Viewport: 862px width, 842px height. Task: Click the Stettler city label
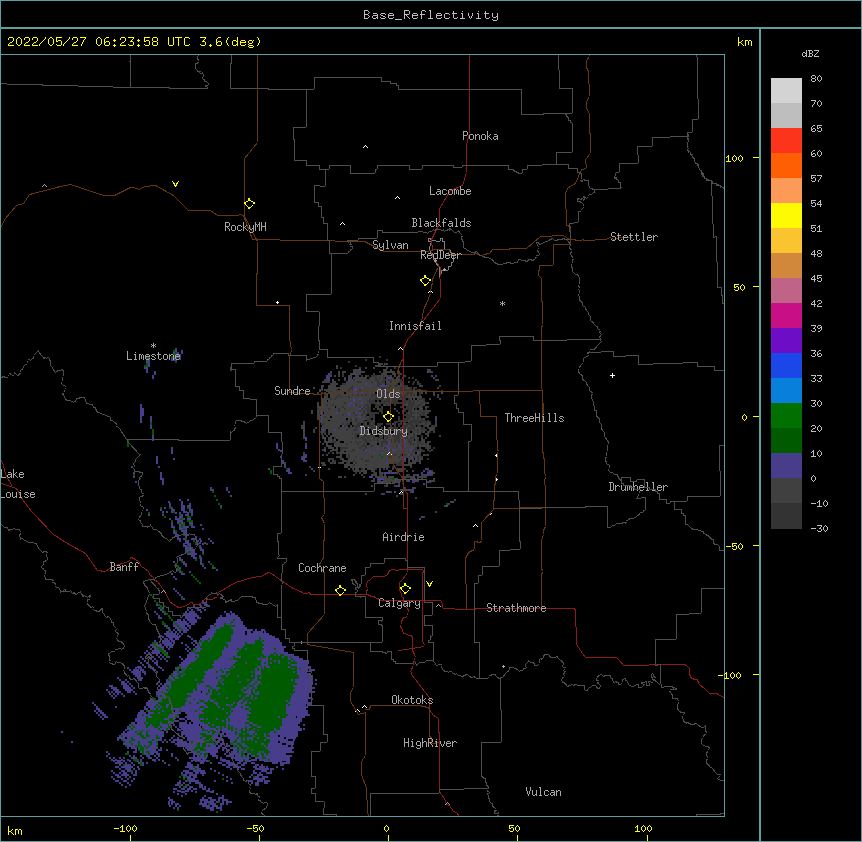click(633, 237)
